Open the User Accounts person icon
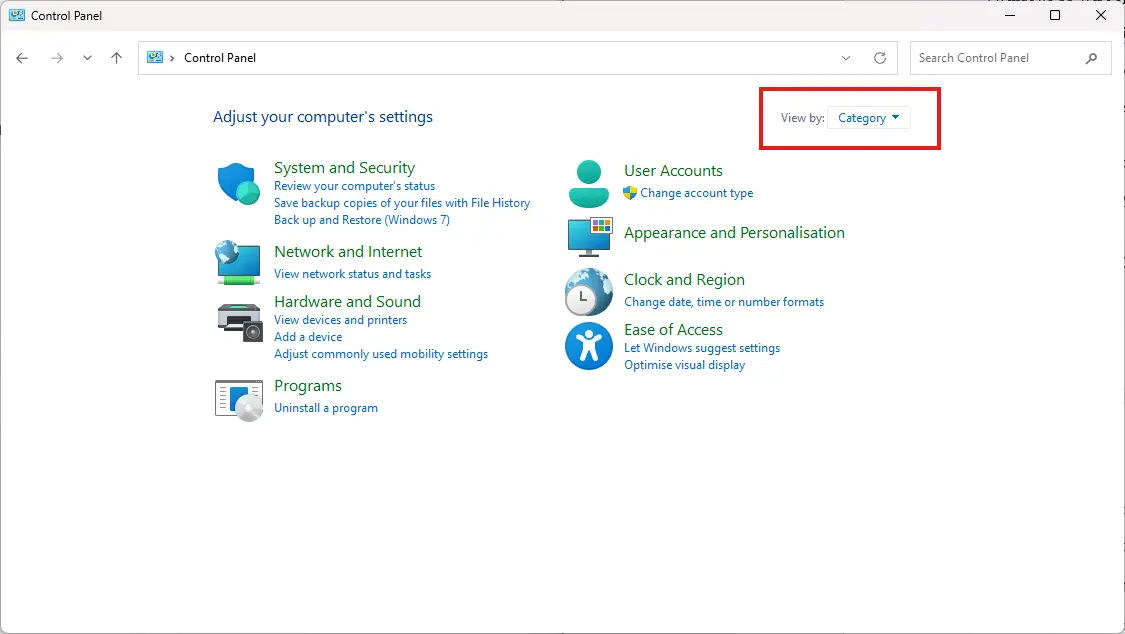The height and width of the screenshot is (634, 1125). pos(588,184)
